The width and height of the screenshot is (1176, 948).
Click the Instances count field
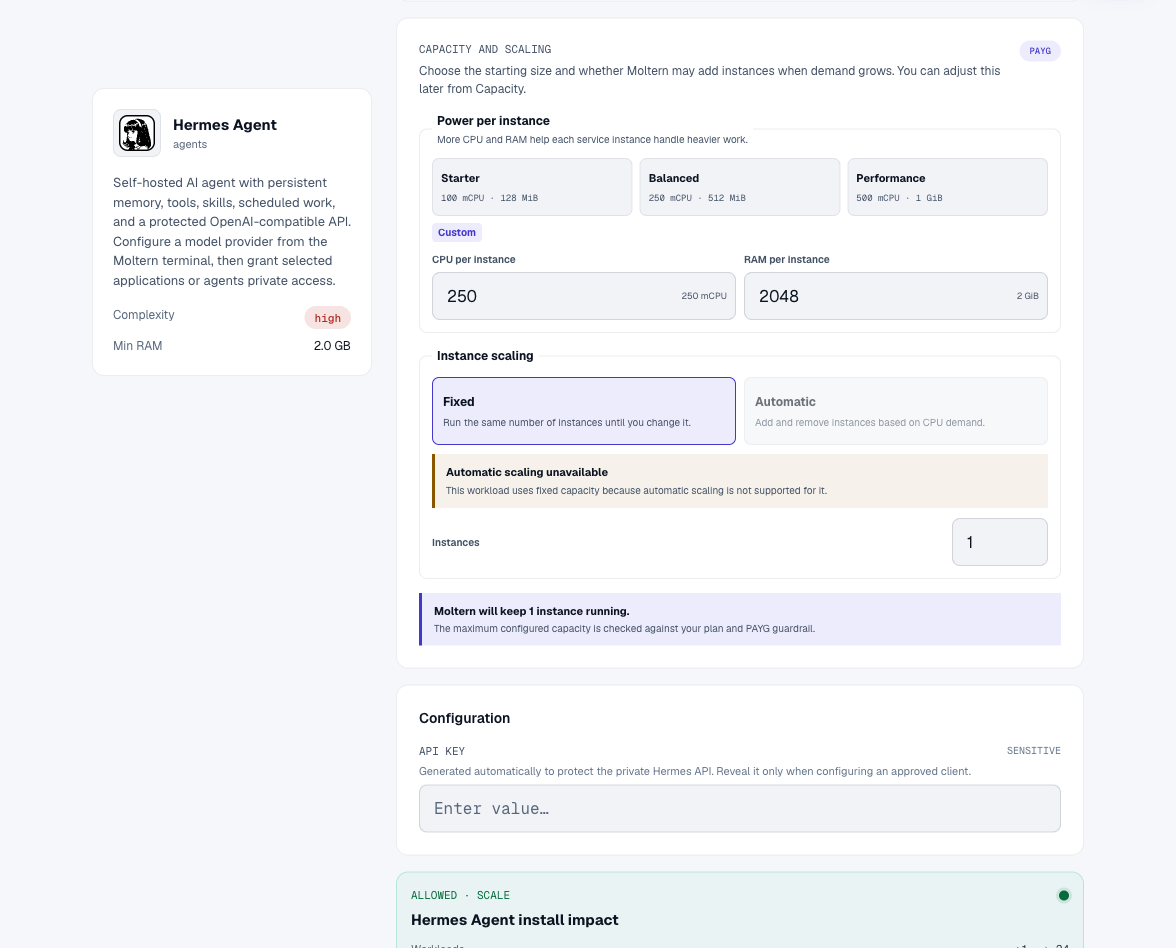pyautogui.click(x=1000, y=542)
